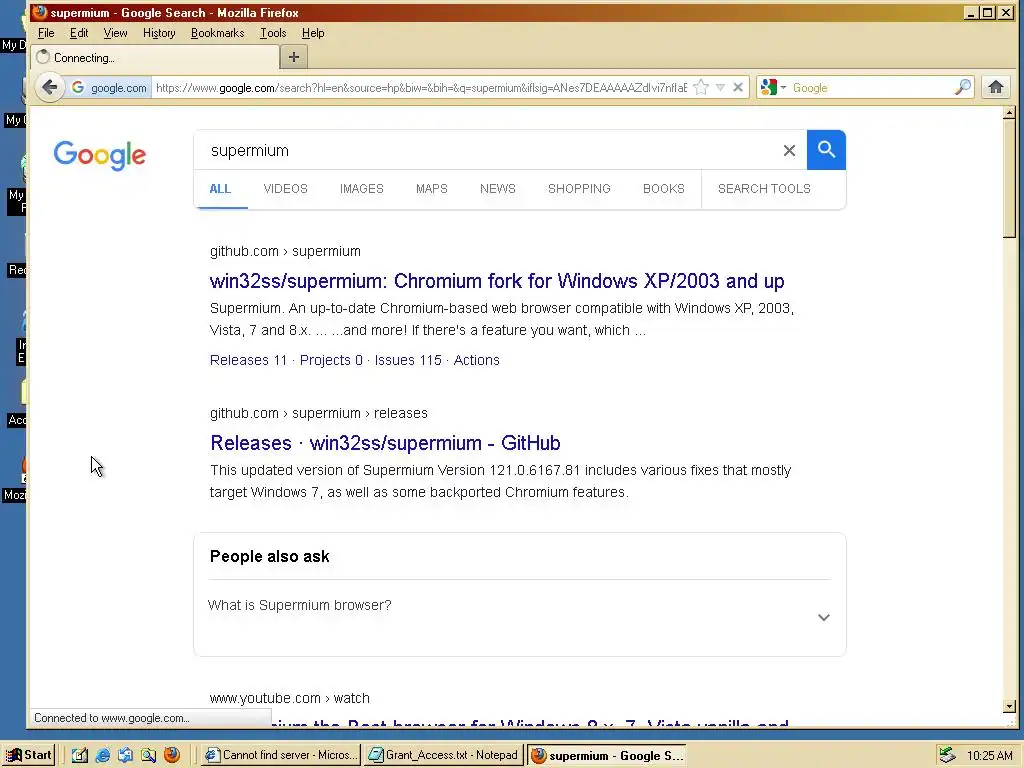Click the github.com › supermium breadcrumb

pyautogui.click(x=285, y=251)
